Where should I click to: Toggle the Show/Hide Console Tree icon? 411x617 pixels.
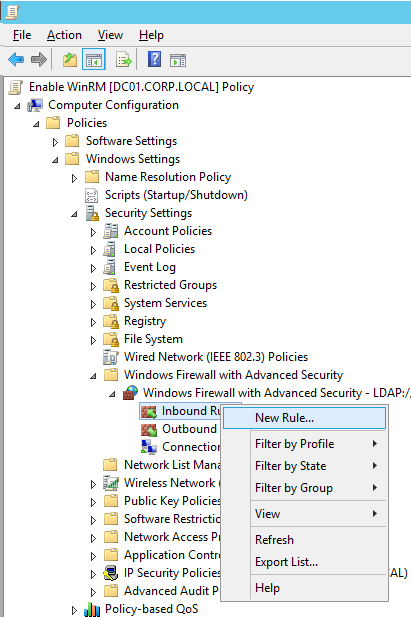pyautogui.click(x=94, y=60)
